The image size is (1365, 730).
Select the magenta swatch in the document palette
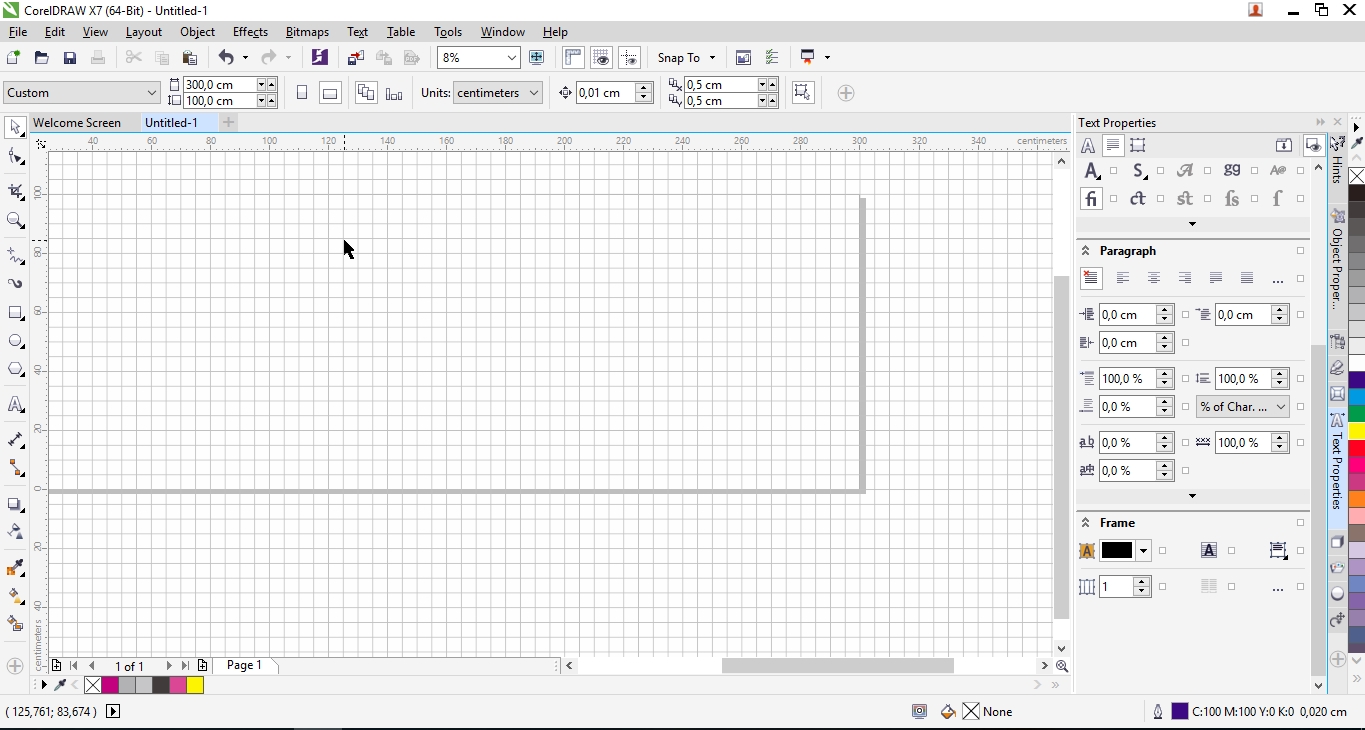[x=111, y=686]
